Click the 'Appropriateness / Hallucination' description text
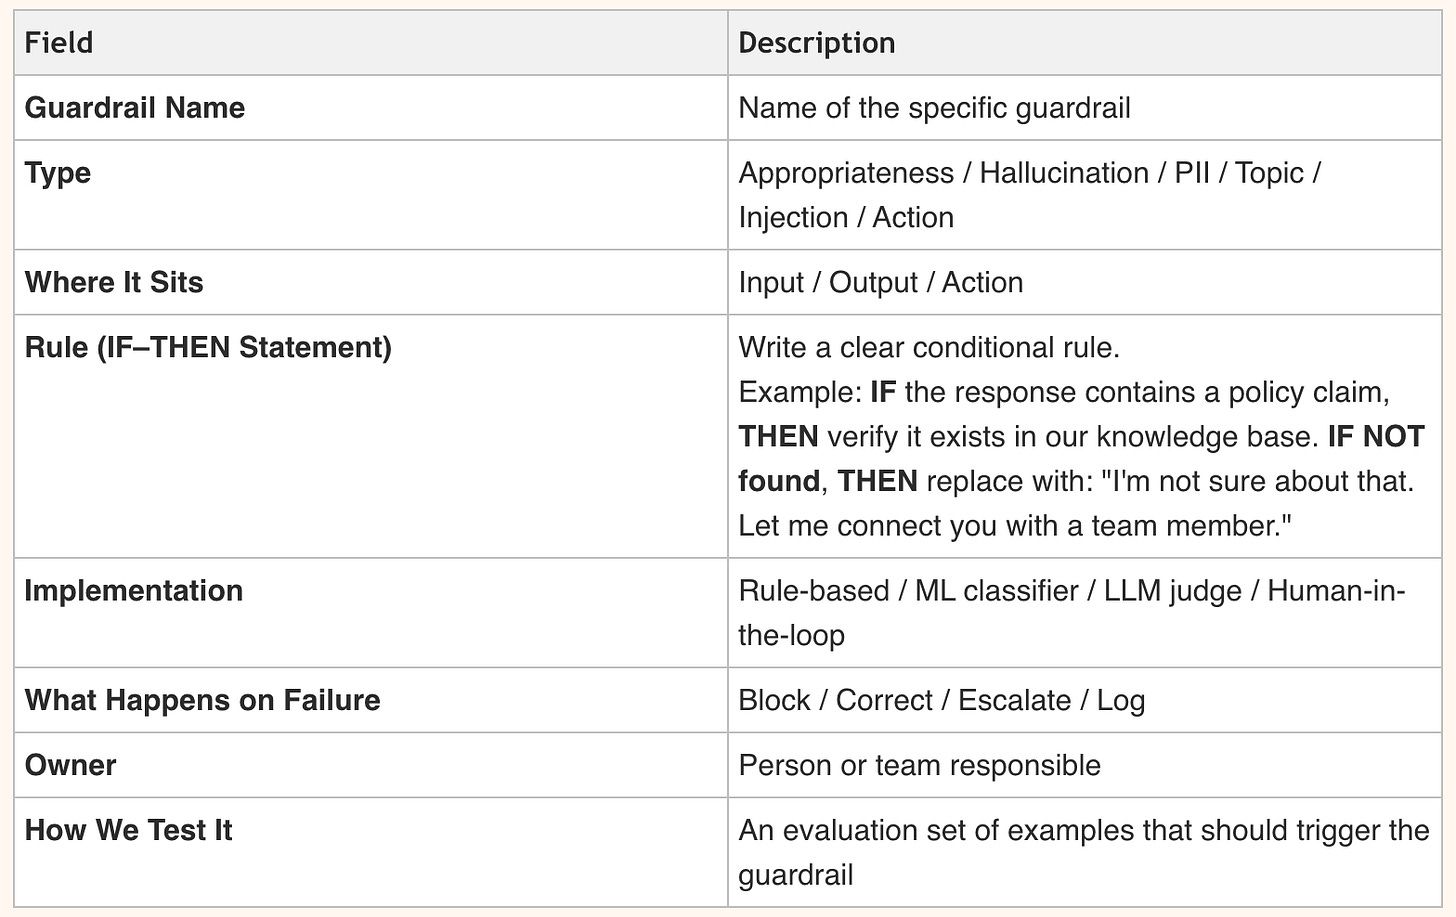Image resolution: width=1456 pixels, height=917 pixels. (x=942, y=173)
